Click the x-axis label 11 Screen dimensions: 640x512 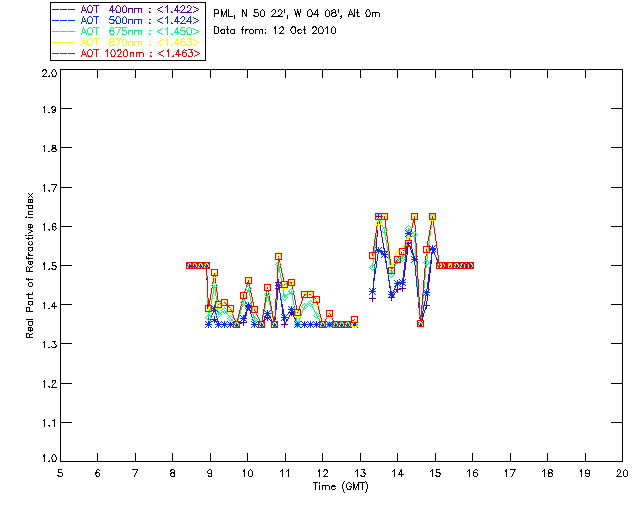pyautogui.click(x=285, y=473)
